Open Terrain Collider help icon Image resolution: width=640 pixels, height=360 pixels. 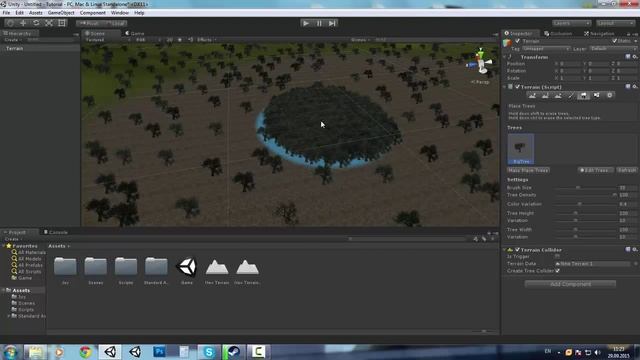628,249
